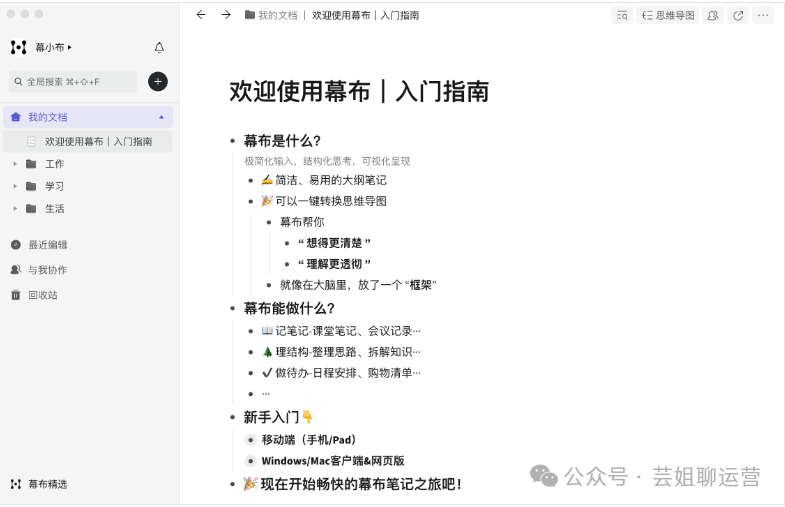Open notifications bell icon
This screenshot has width=785, height=507.
[159, 48]
